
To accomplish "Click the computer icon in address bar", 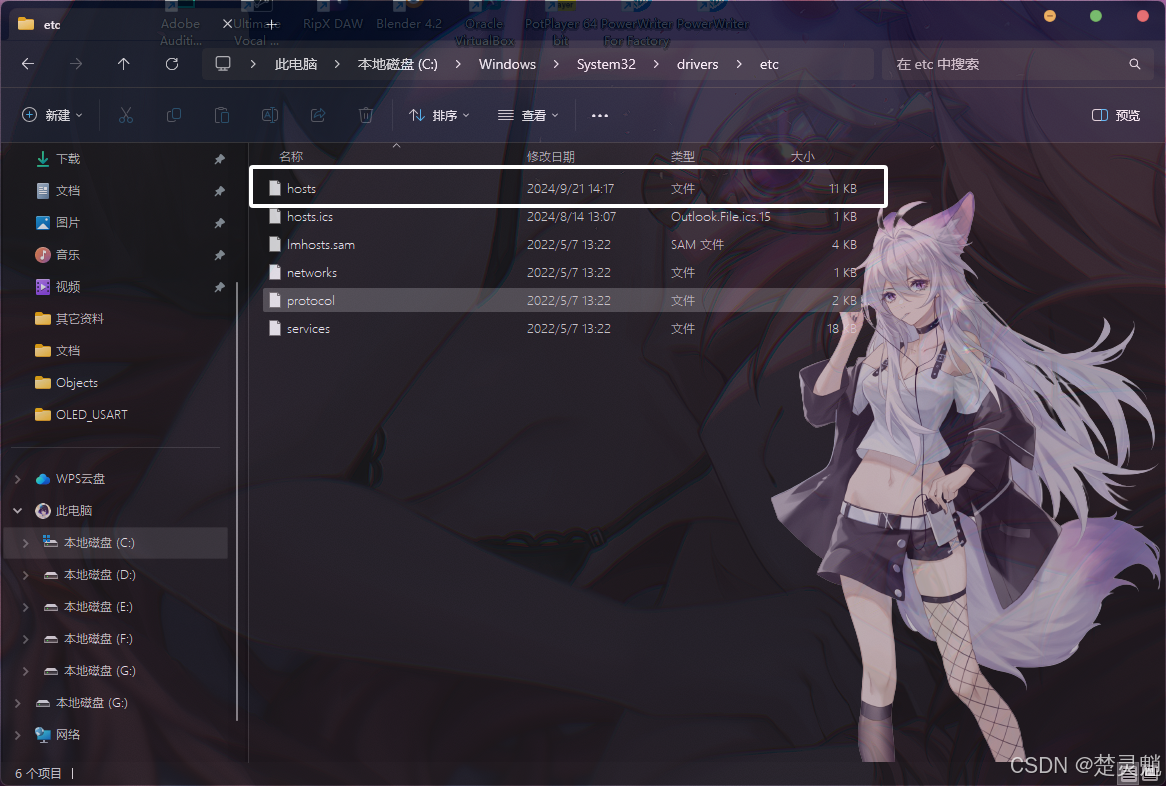I will click(222, 64).
